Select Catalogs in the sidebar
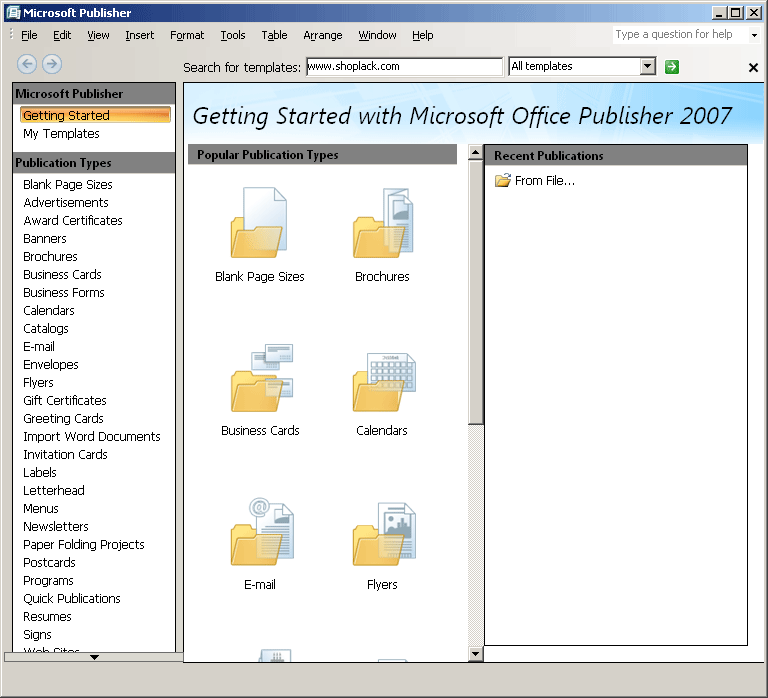Screen dimensions: 768x698 46,329
